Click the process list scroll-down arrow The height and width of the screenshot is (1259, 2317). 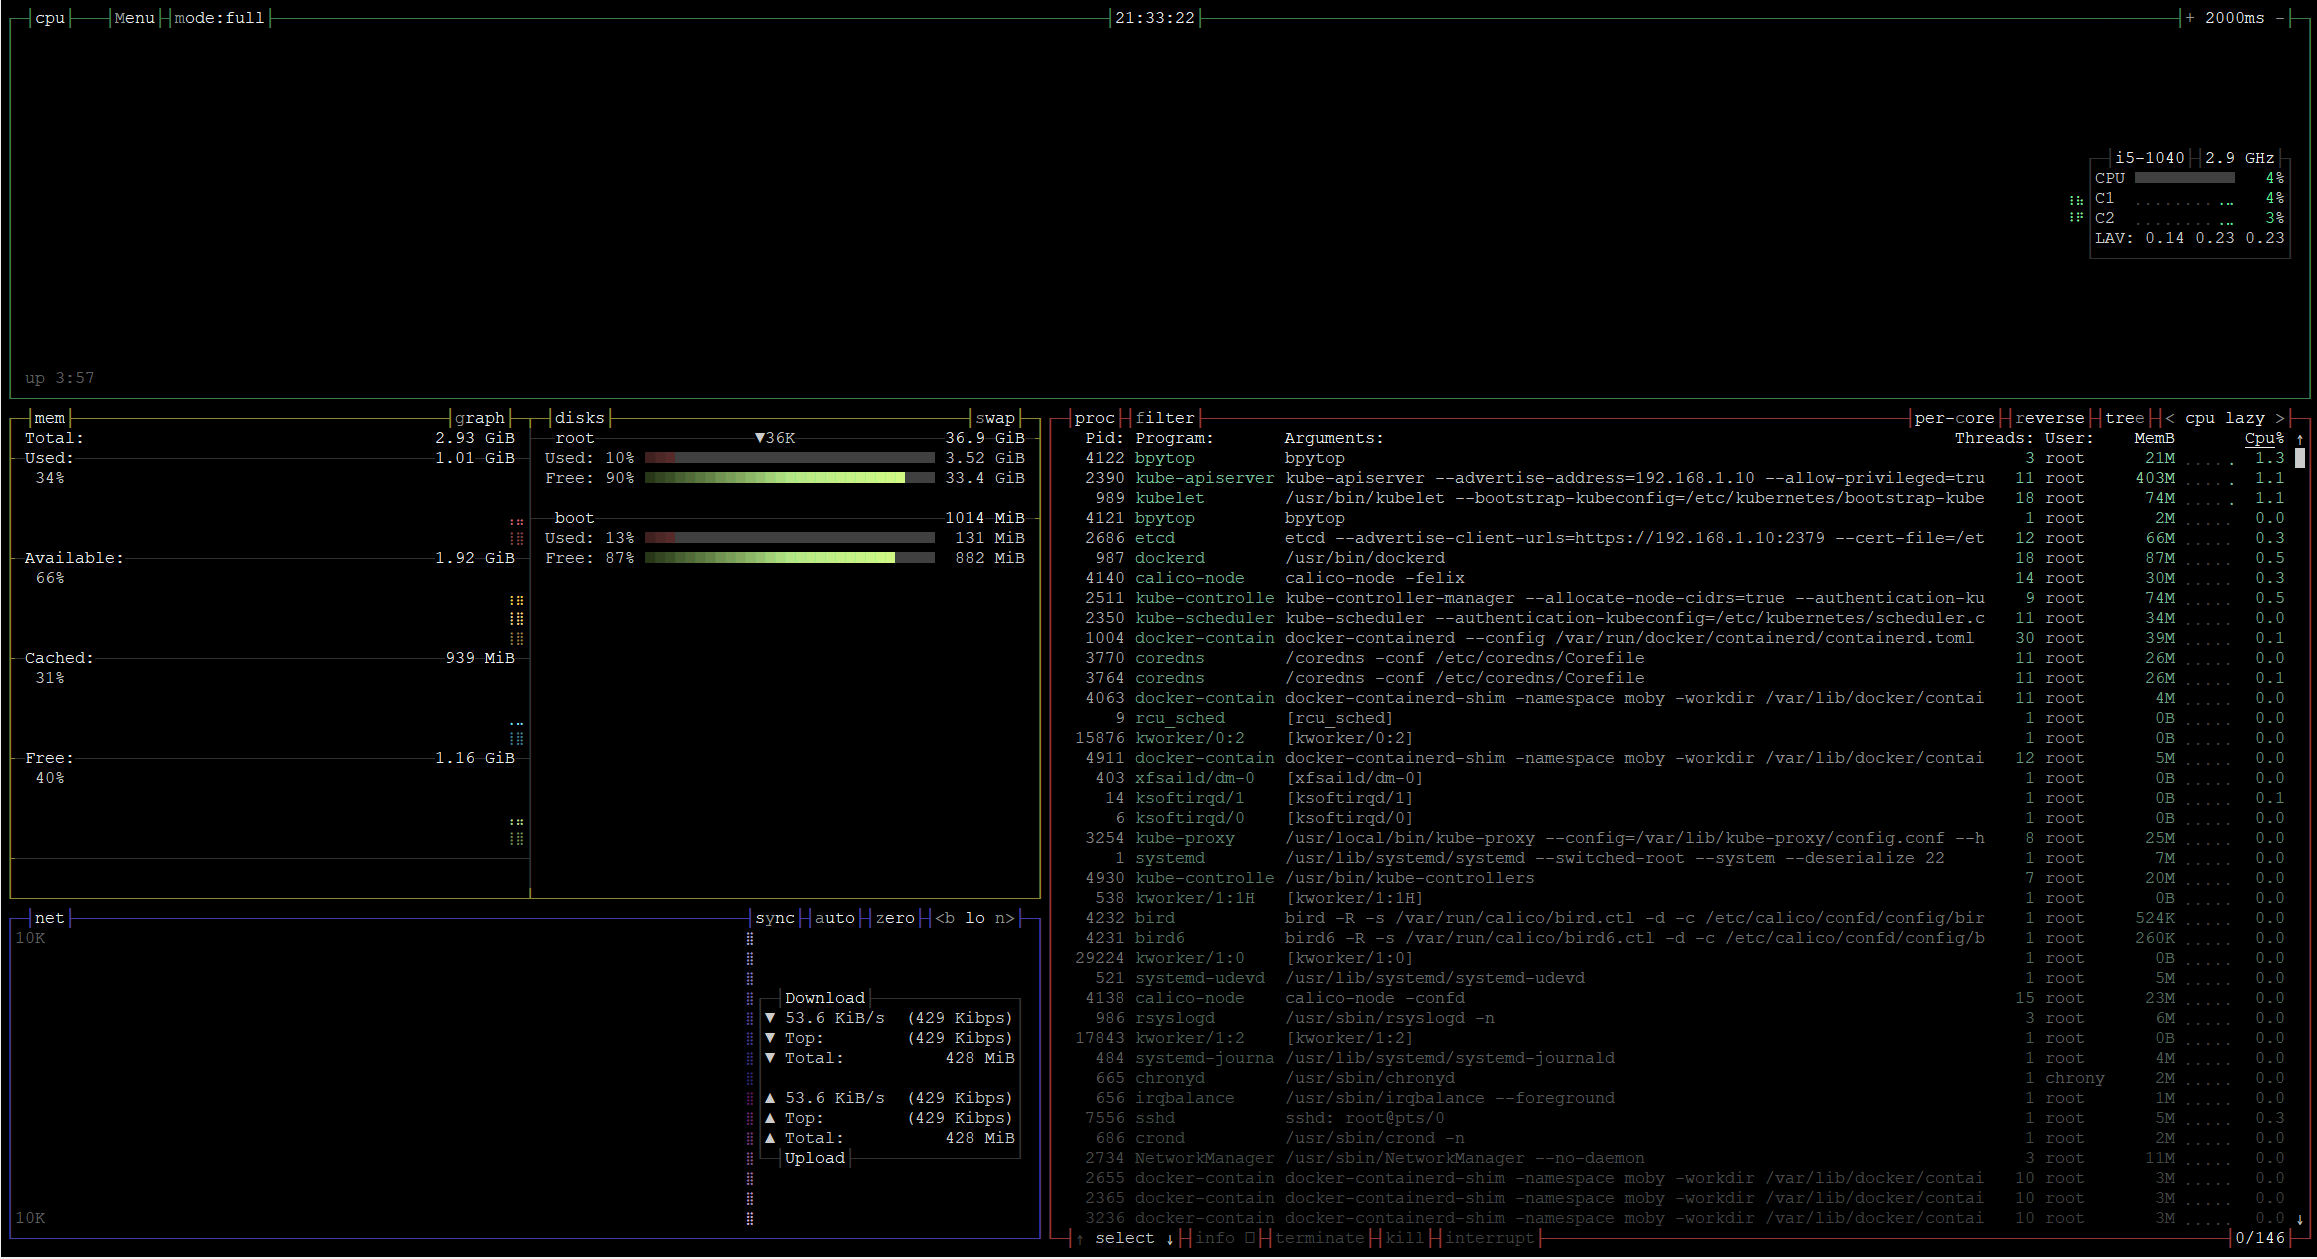coord(2300,1218)
